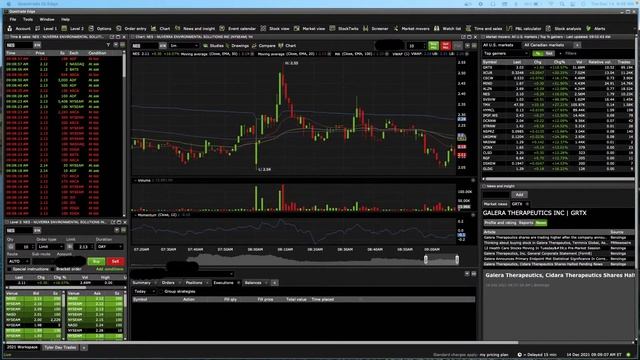Click the filter funnel icon in Time & sales
The image size is (640, 360).
[x=108, y=45]
